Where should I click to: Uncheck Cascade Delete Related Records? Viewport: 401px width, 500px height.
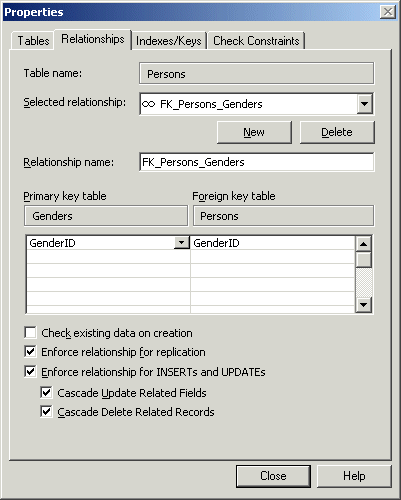(x=46, y=412)
